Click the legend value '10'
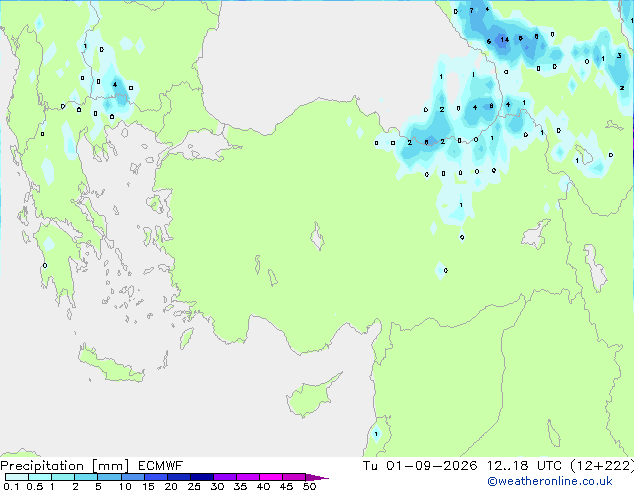Image resolution: width=634 pixels, height=490 pixels. (x=125, y=486)
